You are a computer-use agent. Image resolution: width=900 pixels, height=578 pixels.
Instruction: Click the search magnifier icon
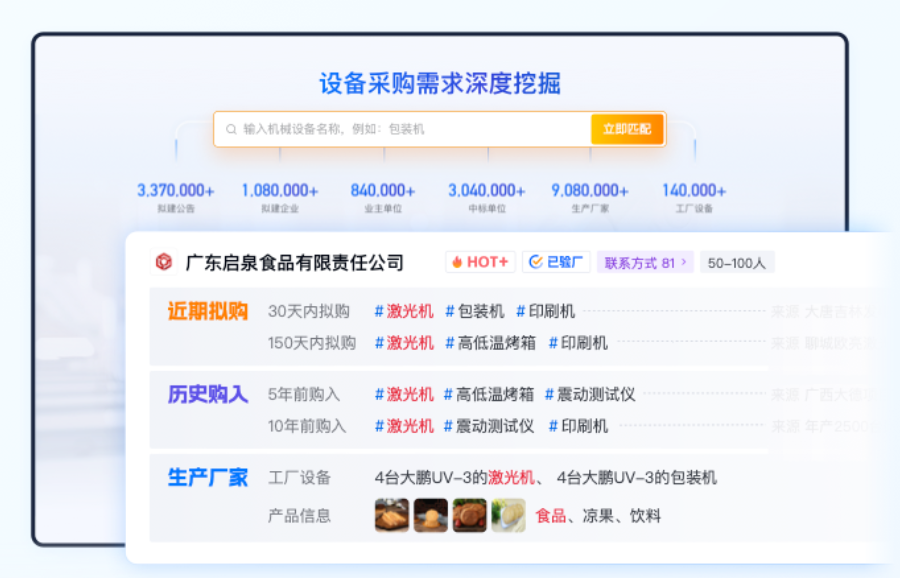pos(231,129)
